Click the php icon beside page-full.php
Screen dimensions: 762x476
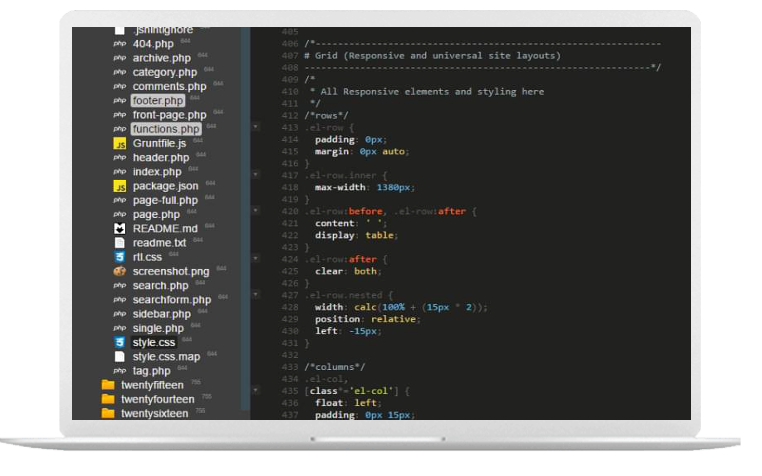pos(120,200)
